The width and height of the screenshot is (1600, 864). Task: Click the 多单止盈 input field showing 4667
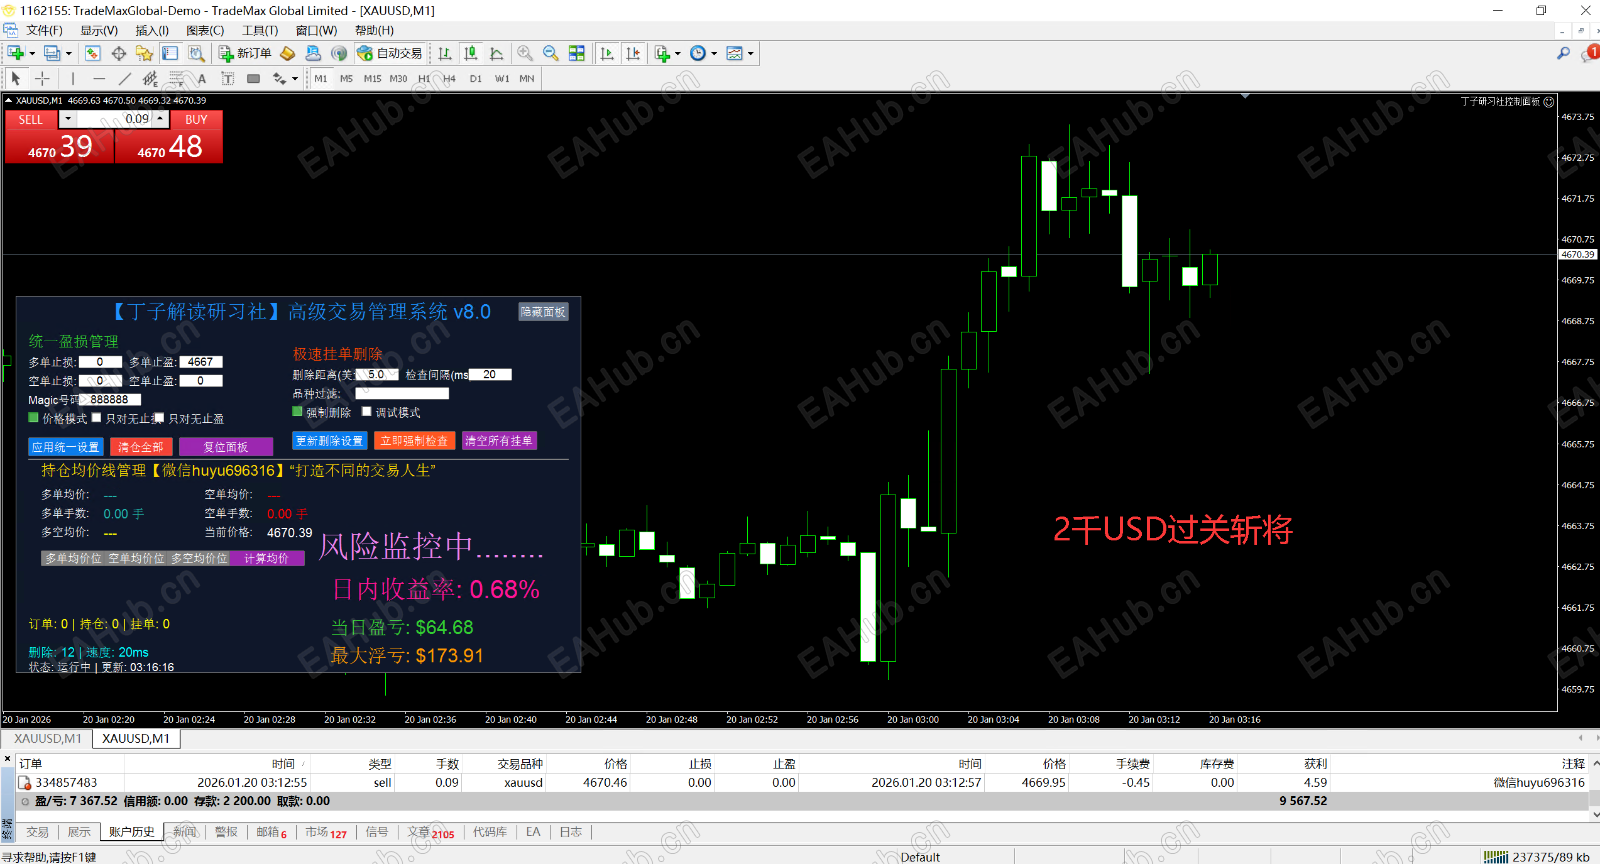(200, 362)
